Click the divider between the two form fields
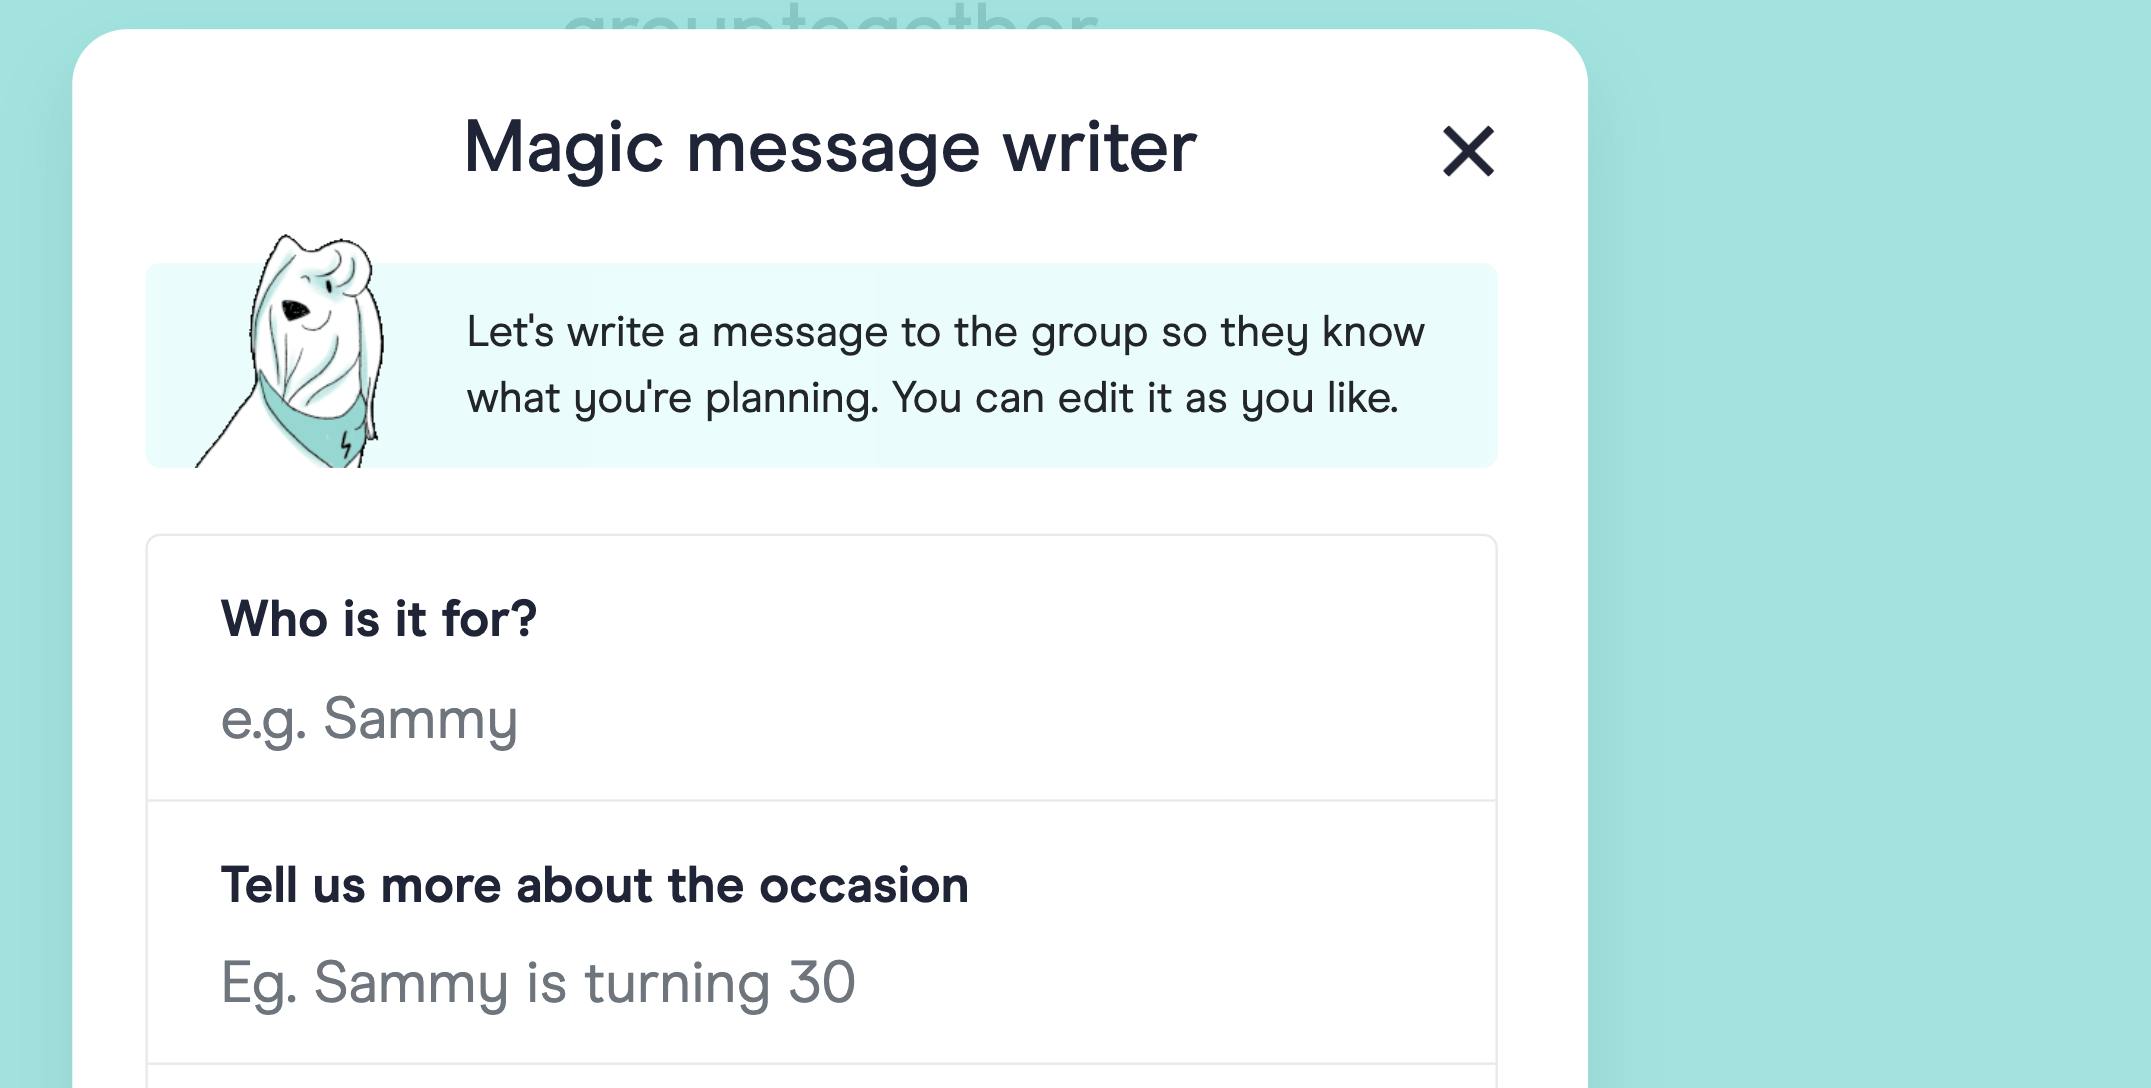This screenshot has width=2151, height=1088. (x=820, y=798)
